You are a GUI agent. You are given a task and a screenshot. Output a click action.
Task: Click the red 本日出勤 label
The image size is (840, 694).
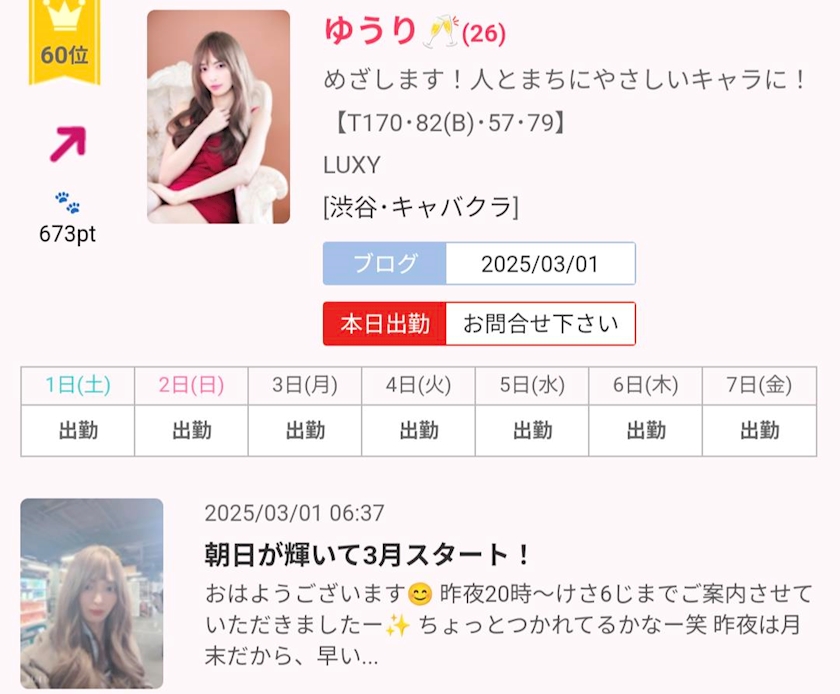[x=385, y=324]
